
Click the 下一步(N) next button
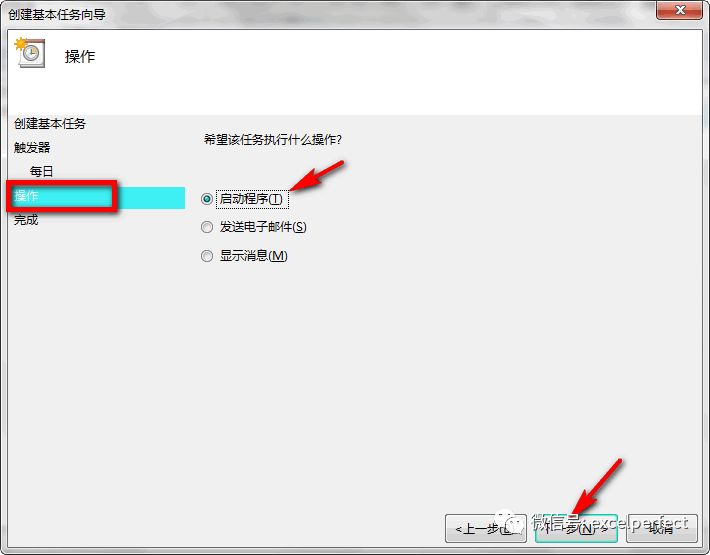click(576, 528)
